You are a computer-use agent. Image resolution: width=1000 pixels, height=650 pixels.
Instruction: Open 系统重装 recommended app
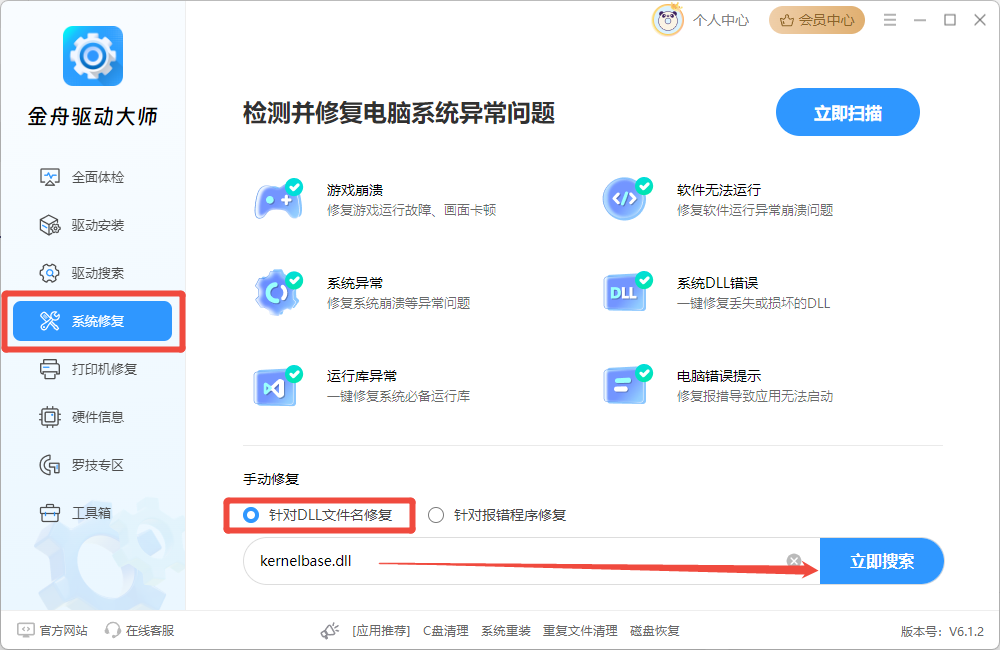506,631
